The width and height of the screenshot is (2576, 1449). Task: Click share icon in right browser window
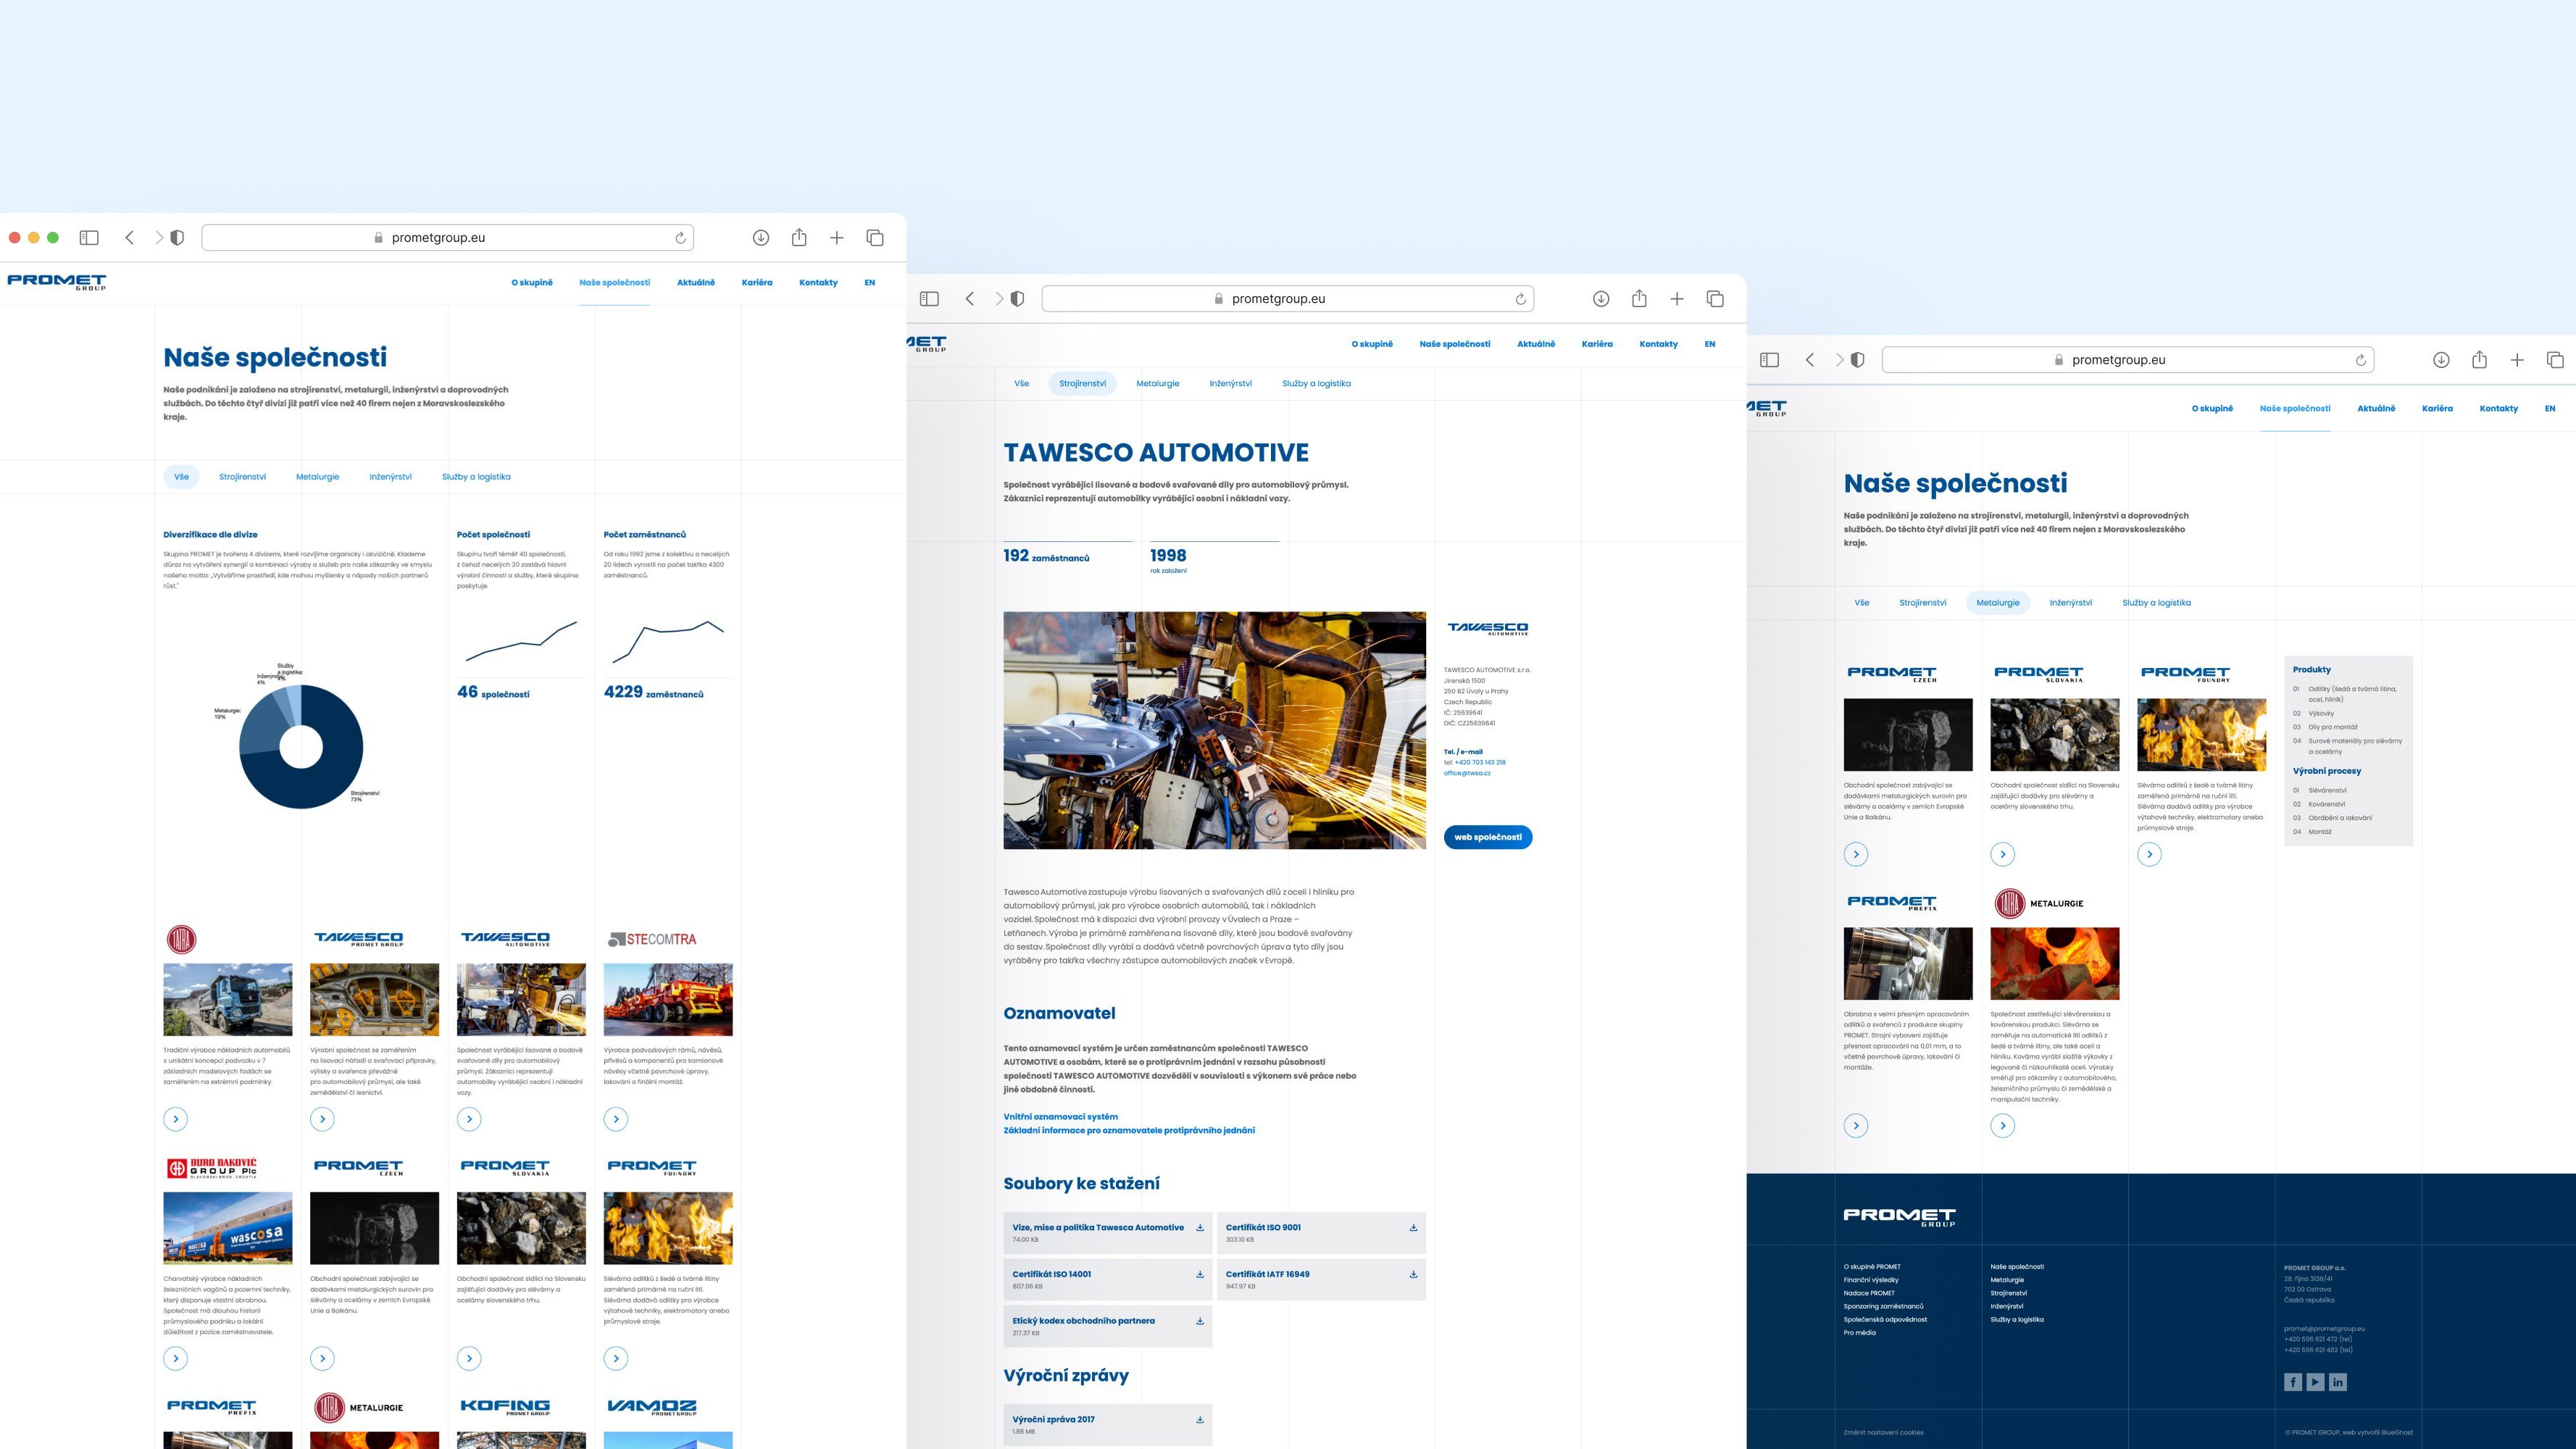pos(2479,359)
